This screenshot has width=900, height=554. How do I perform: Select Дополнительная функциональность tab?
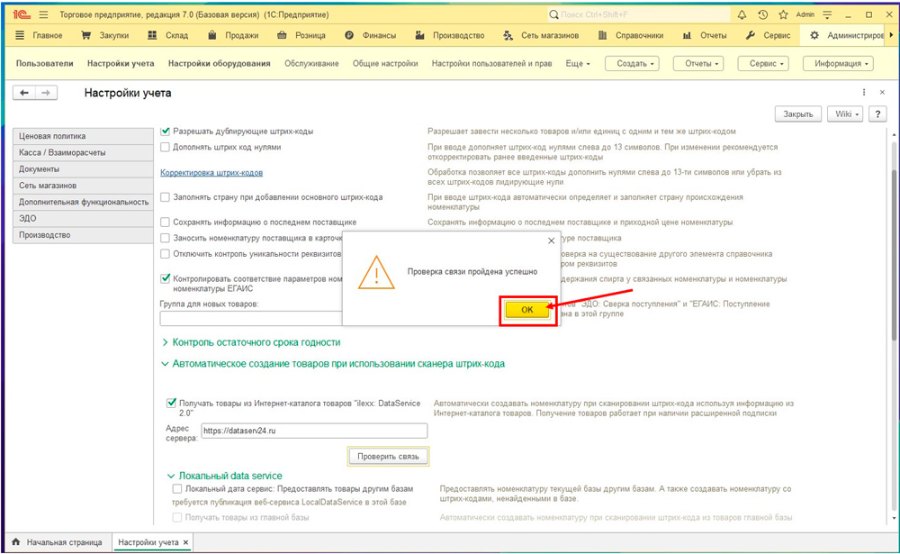[83, 202]
